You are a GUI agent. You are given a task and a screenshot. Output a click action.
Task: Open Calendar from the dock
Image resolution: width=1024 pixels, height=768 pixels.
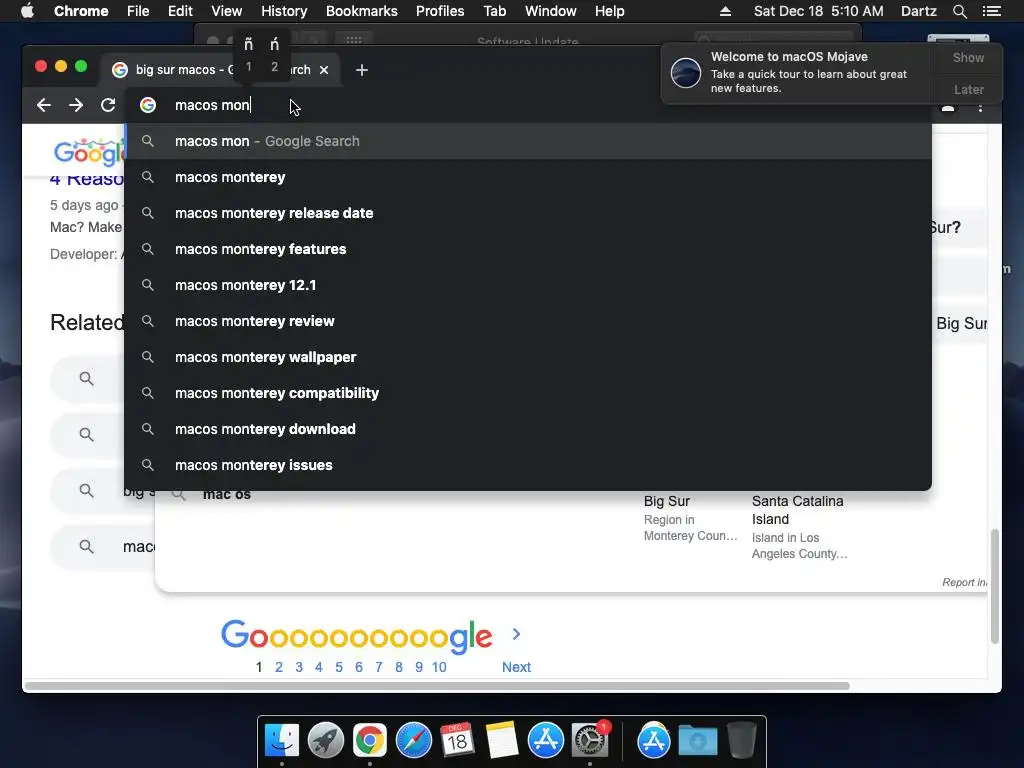[x=457, y=741]
